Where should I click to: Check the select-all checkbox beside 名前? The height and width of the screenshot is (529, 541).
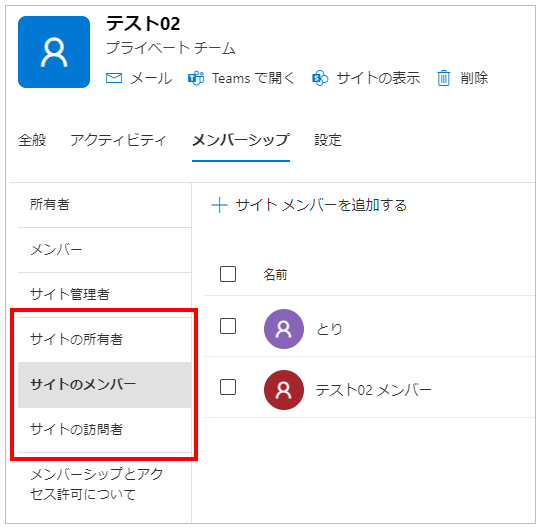[228, 274]
